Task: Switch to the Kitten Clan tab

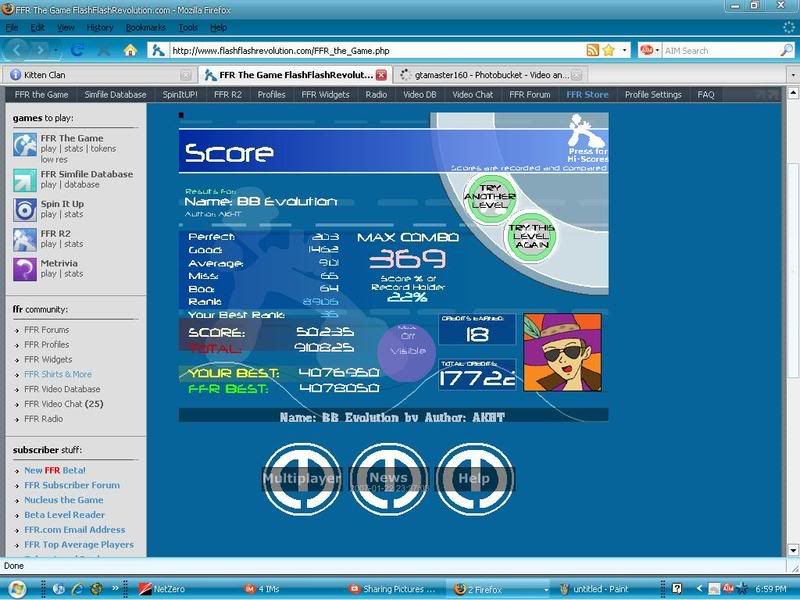Action: pos(95,74)
